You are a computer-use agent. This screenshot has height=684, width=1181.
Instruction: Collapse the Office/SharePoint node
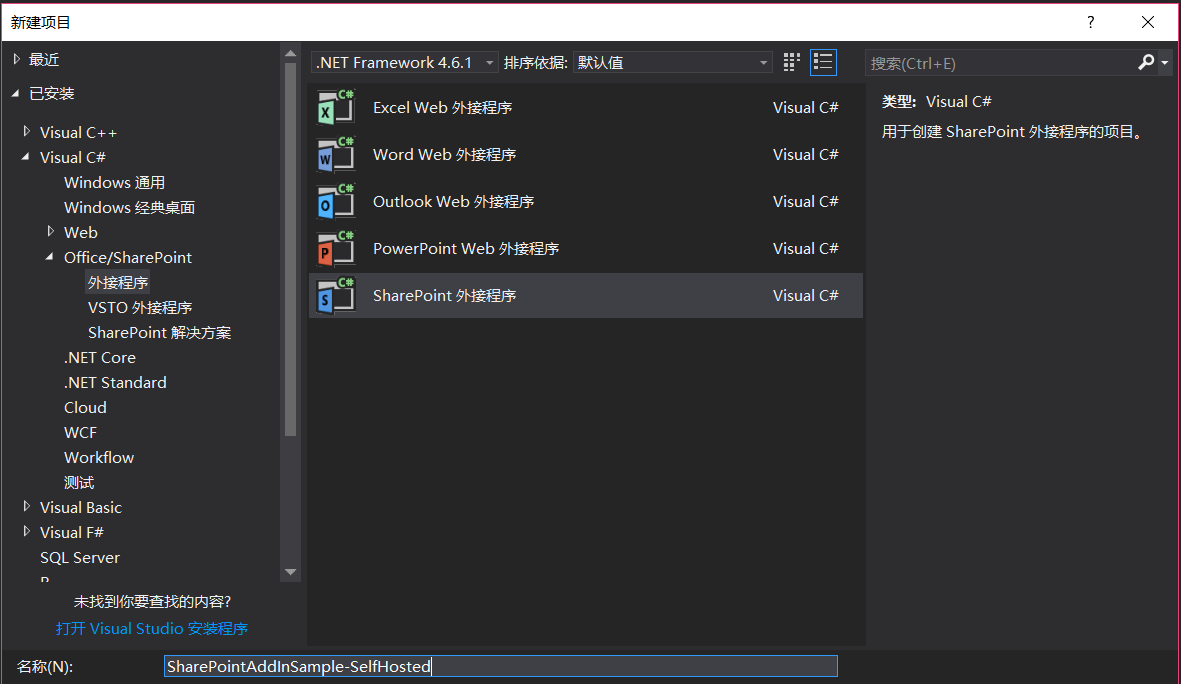click(49, 257)
